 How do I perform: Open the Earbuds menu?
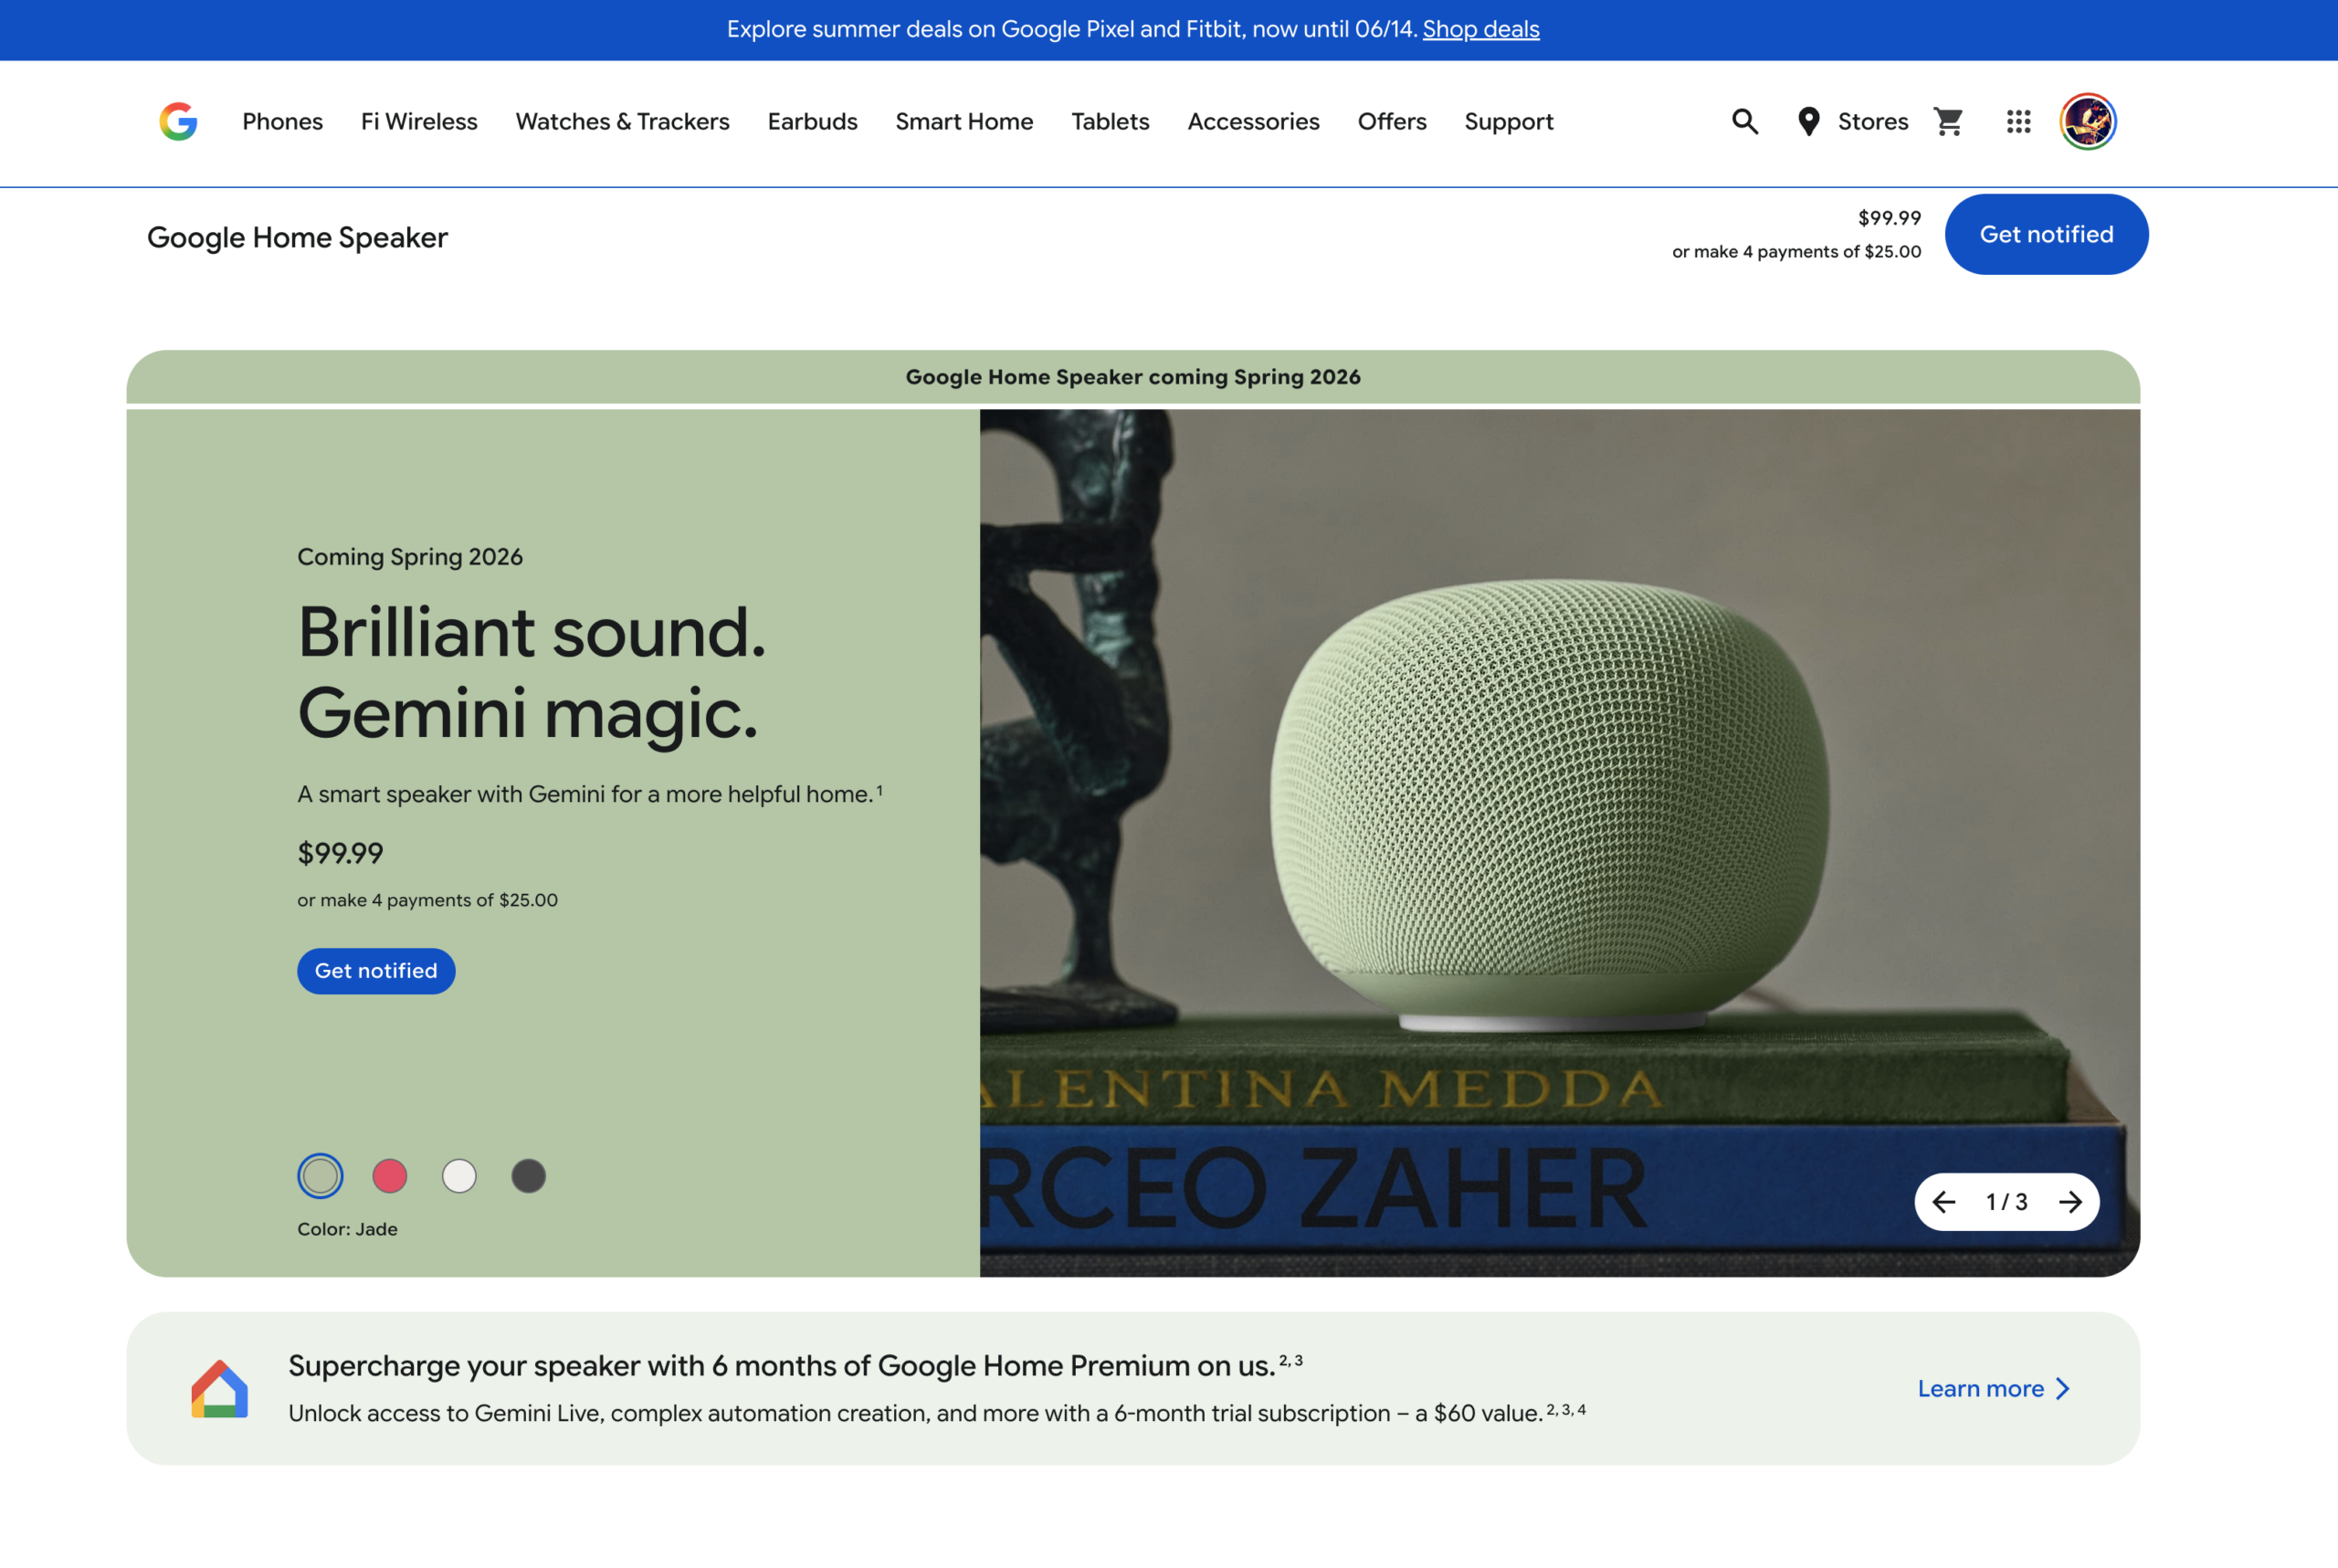812,121
